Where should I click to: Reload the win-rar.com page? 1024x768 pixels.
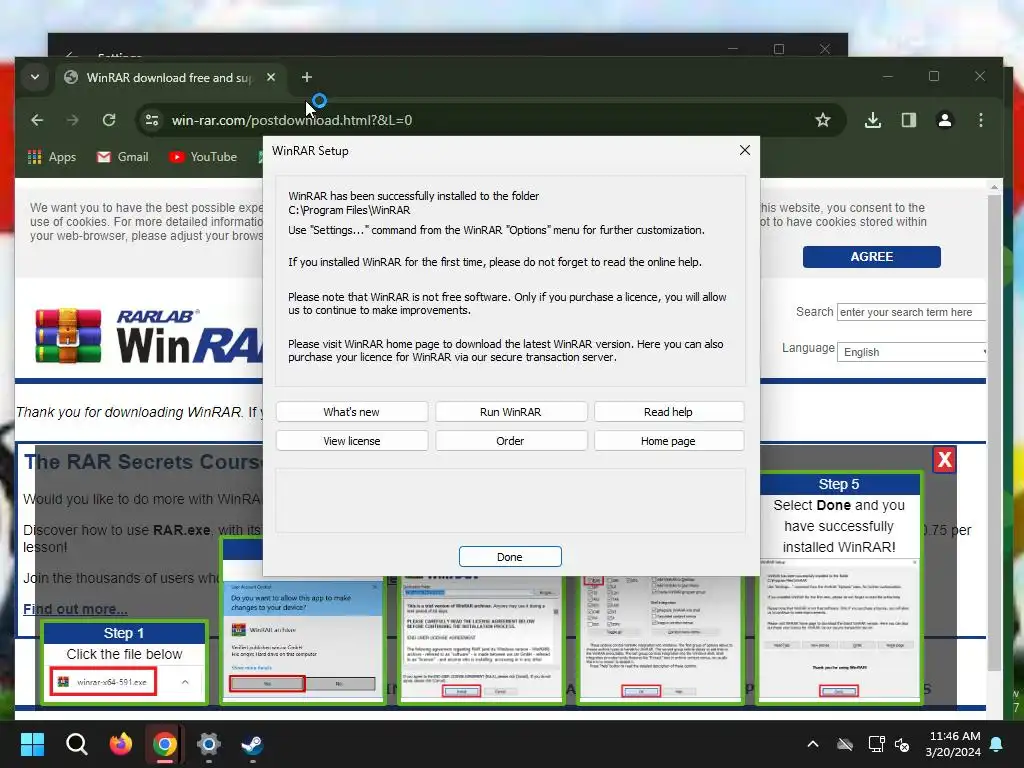(x=109, y=120)
